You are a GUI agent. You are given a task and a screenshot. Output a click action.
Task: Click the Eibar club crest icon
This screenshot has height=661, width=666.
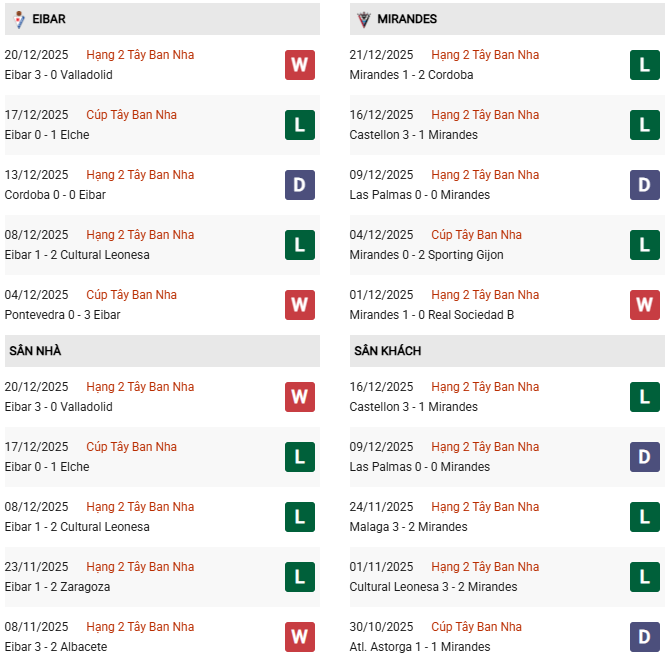19,19
